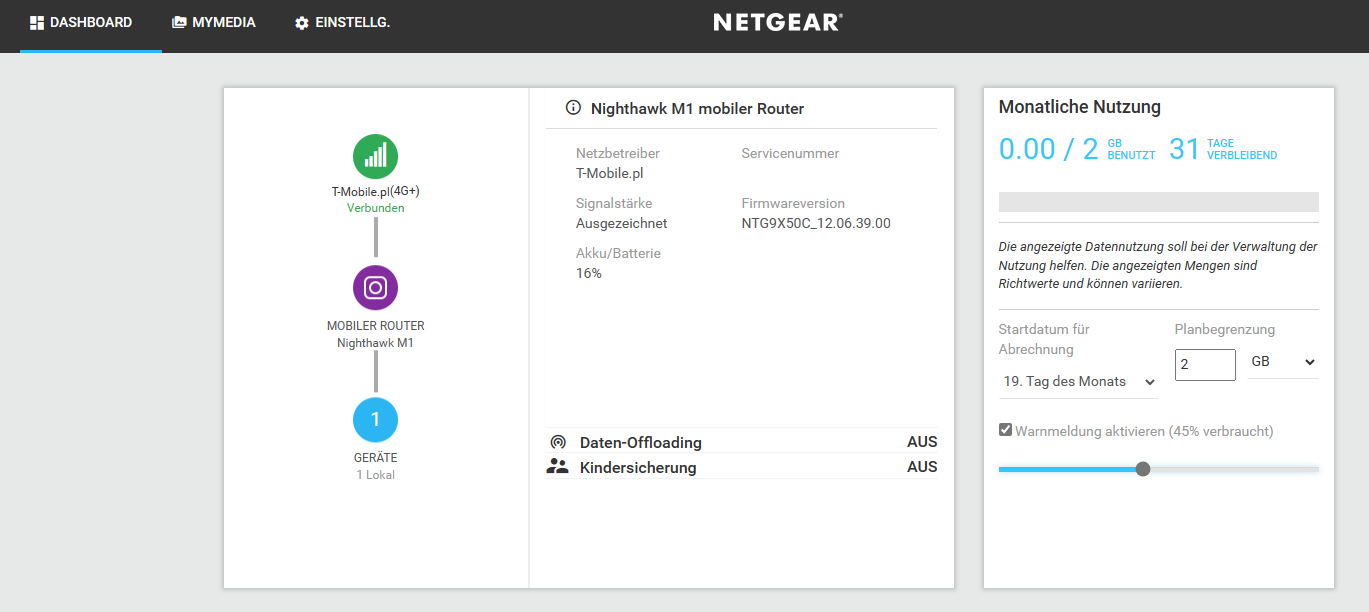Click AUS status next to Kindersicherung
The width and height of the screenshot is (1369, 612).
click(x=922, y=467)
